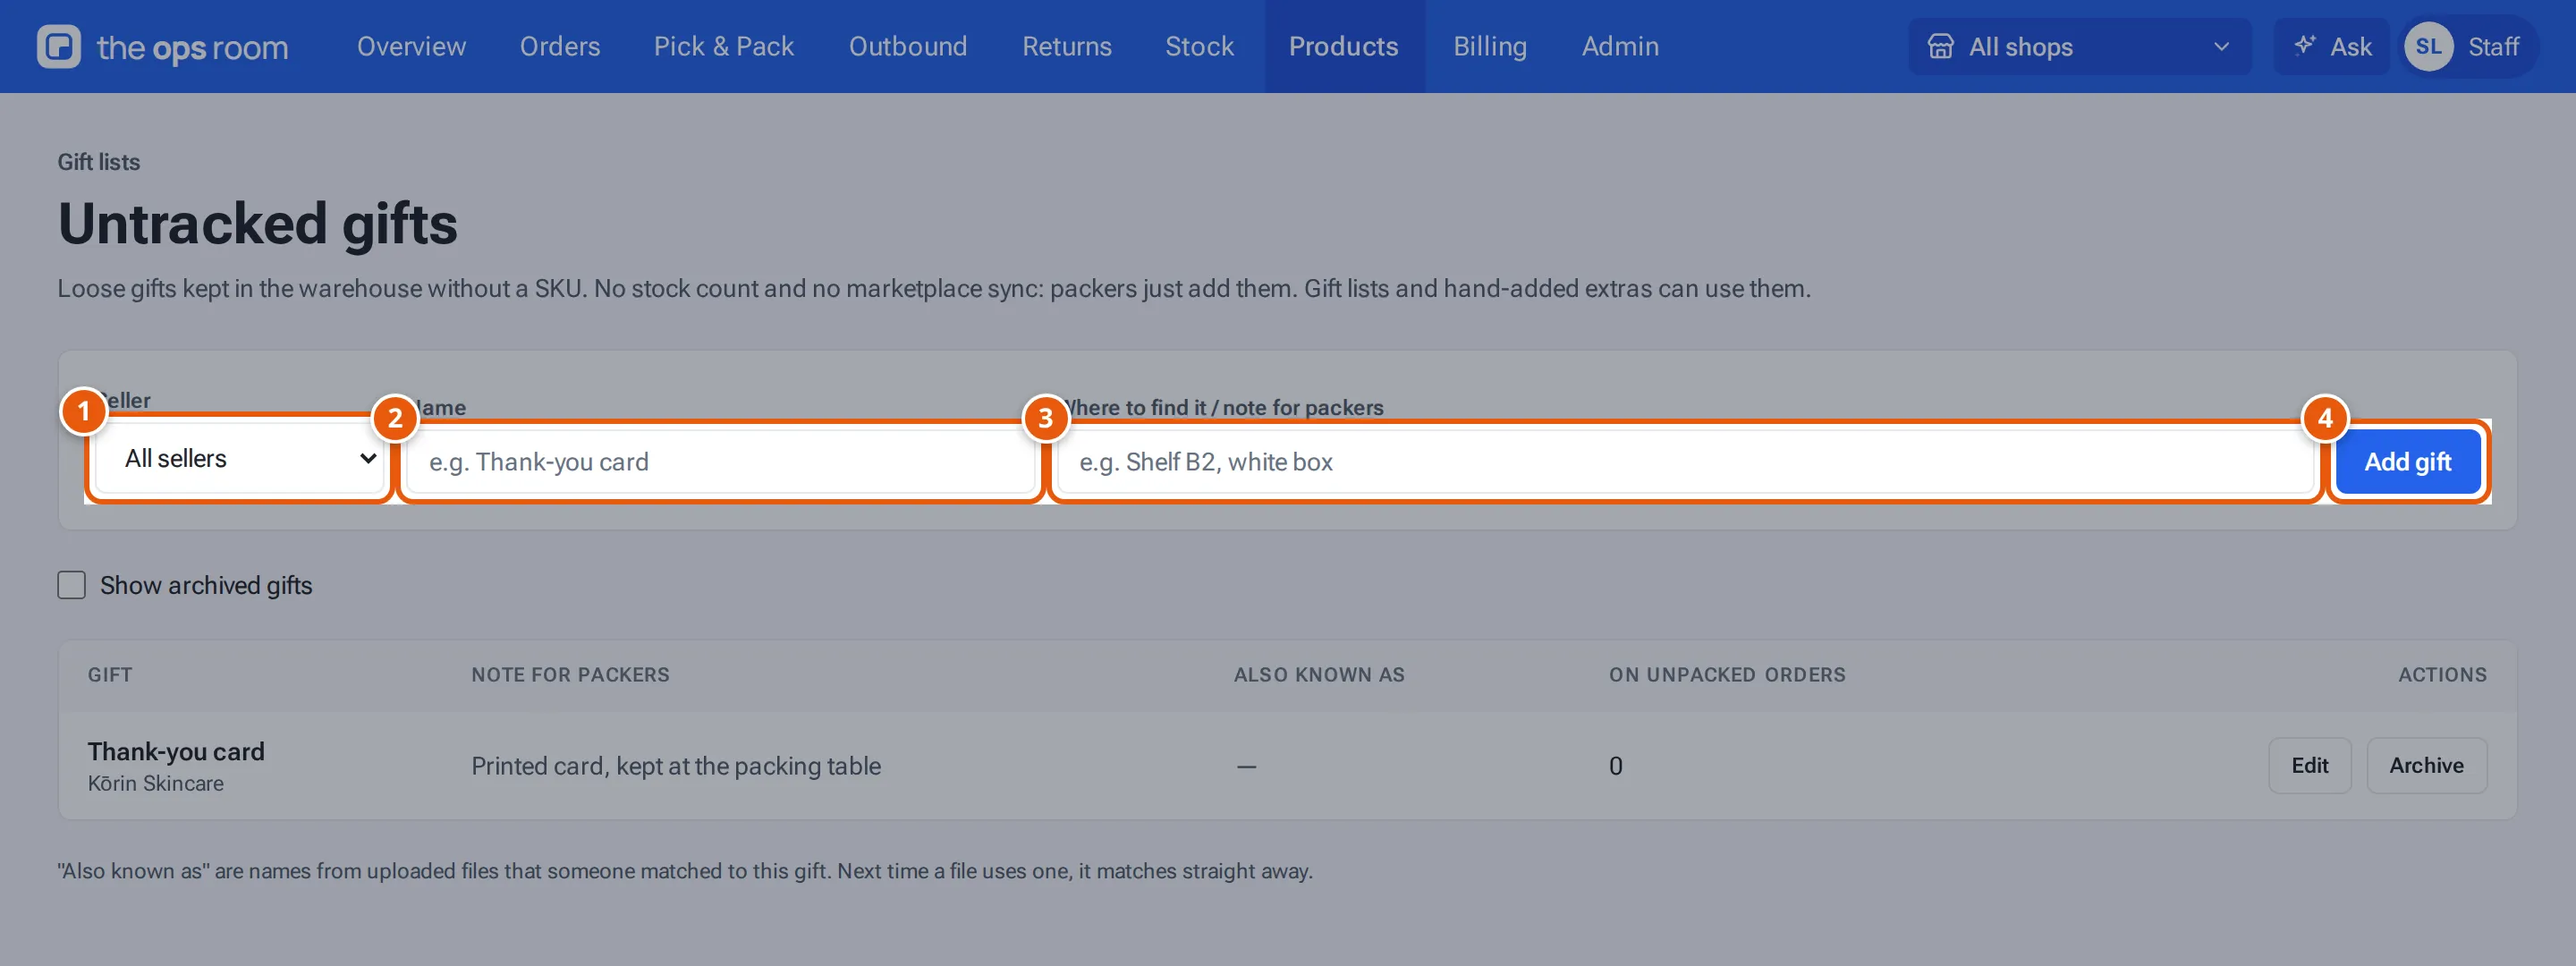Enable Show archived gifts checkbox

[71, 585]
